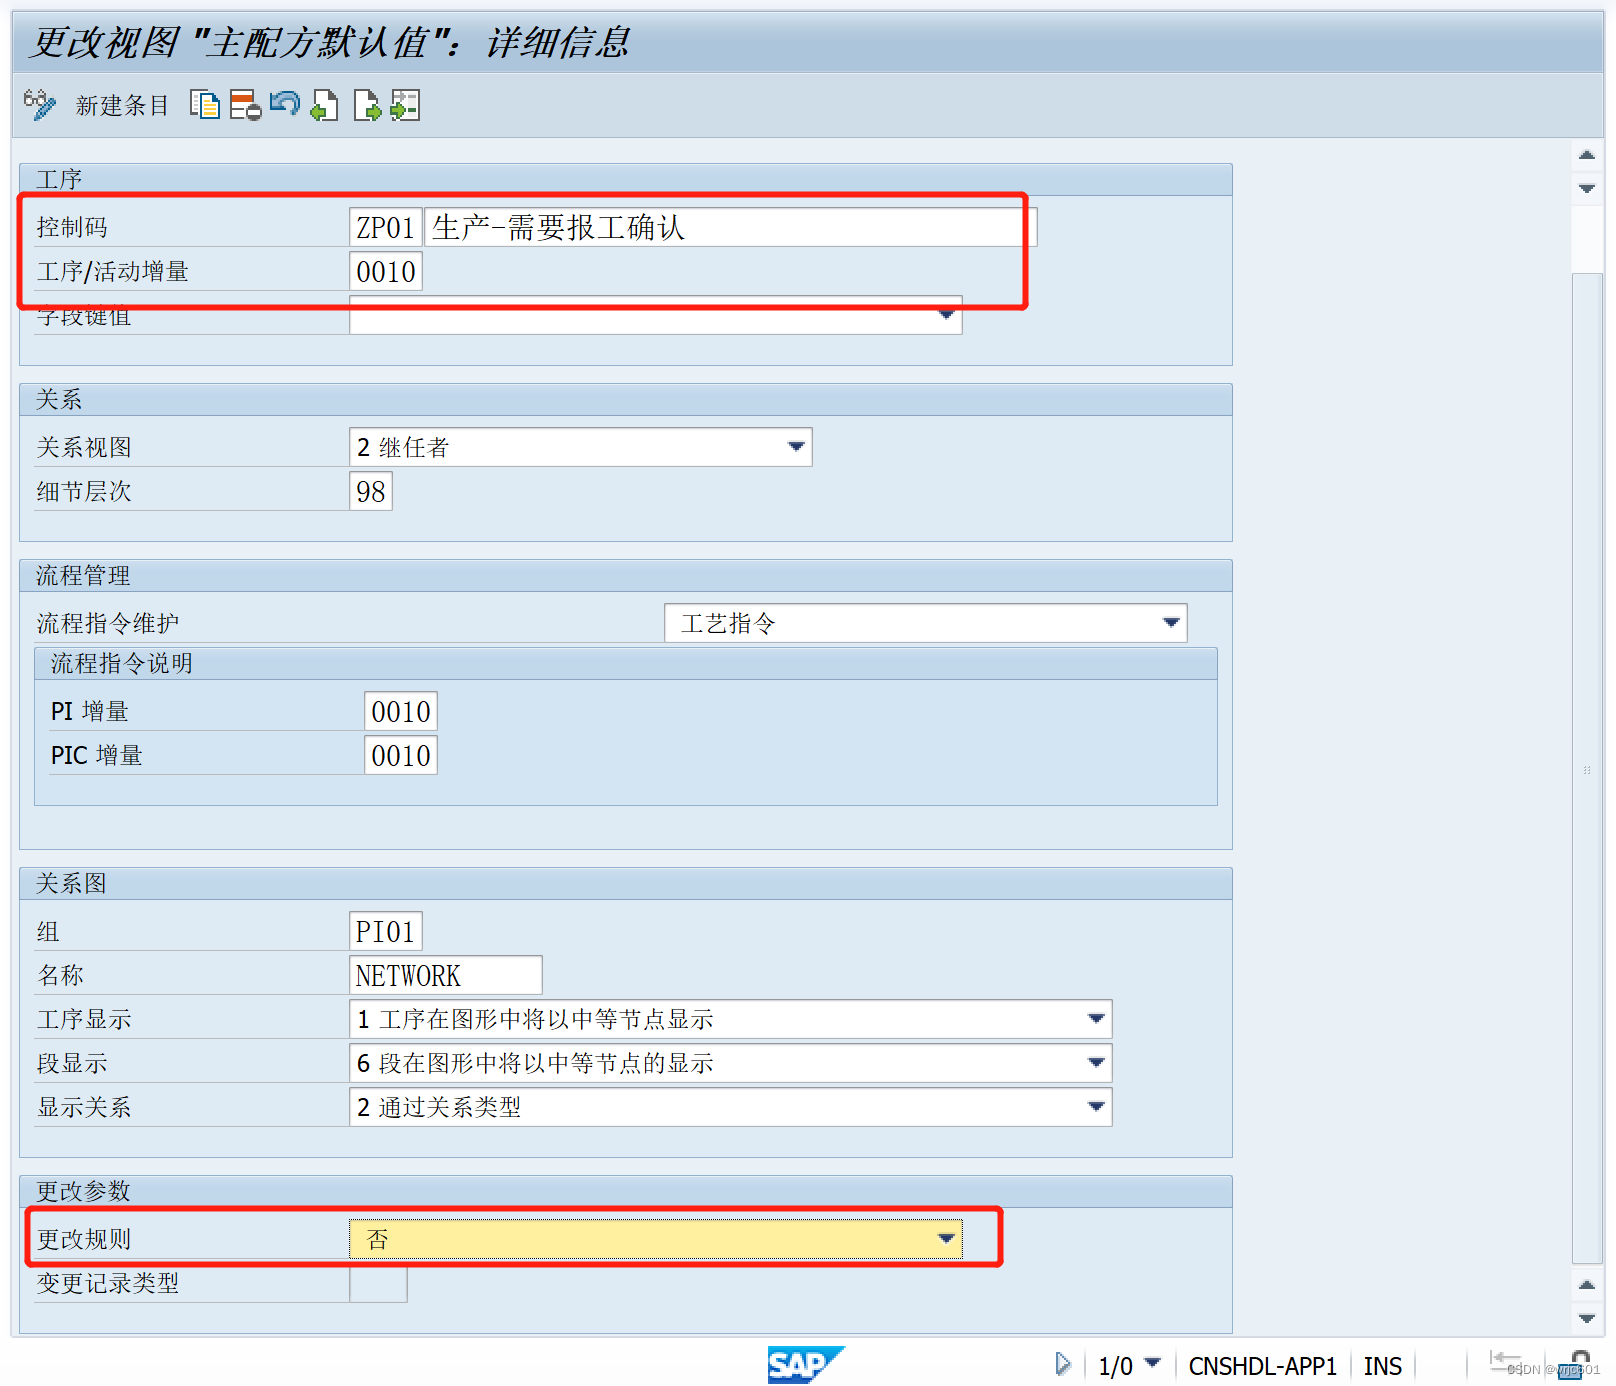The height and width of the screenshot is (1386, 1616).
Task: Click the scrollbar up arrow on the right
Action: tap(1586, 155)
